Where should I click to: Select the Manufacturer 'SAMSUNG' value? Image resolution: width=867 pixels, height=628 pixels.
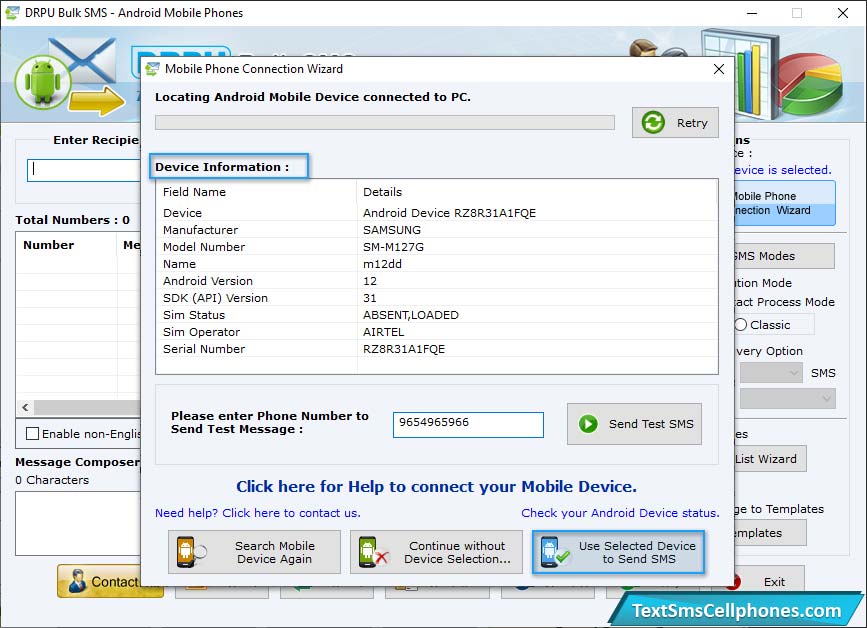coord(391,230)
